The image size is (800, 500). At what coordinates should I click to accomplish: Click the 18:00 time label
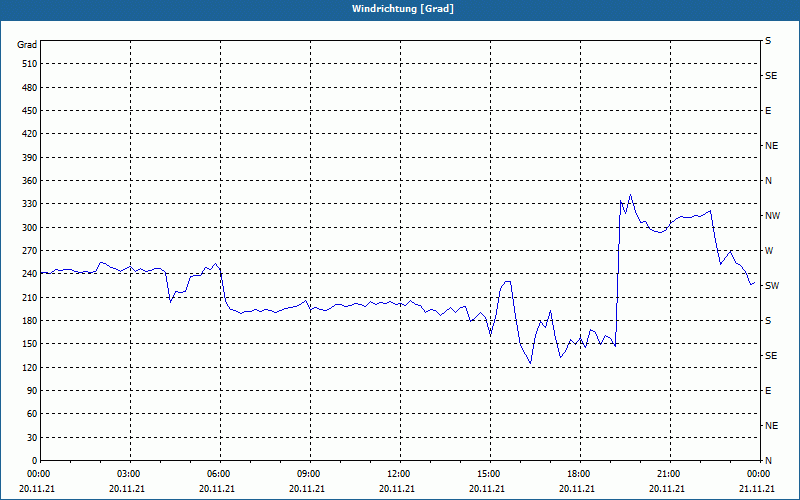click(x=580, y=474)
